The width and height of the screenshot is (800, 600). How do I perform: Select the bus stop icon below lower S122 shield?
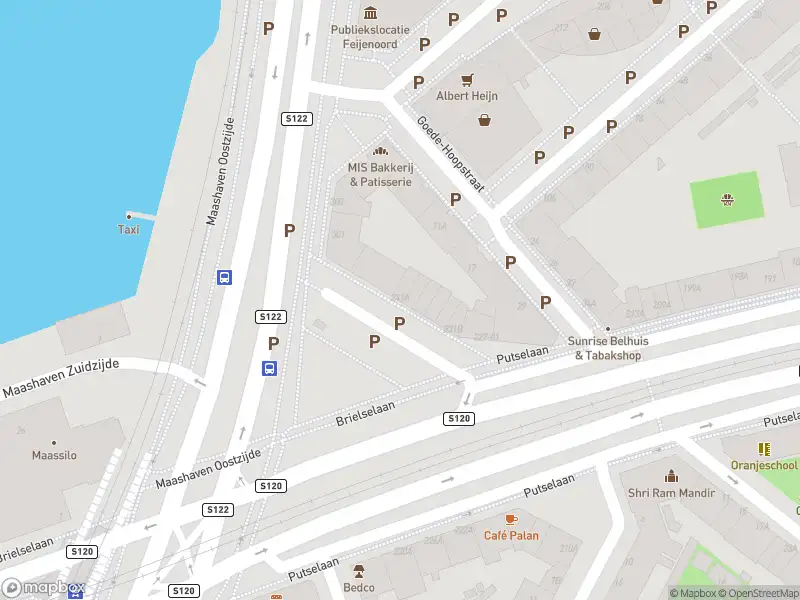(x=269, y=368)
